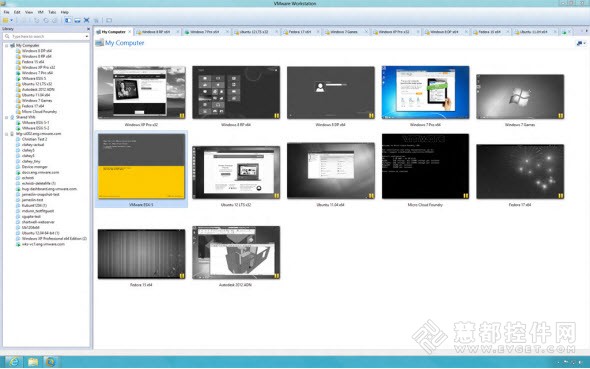Collapse the Shared VMs tree node
The width and height of the screenshot is (590, 369).
[x=6, y=117]
